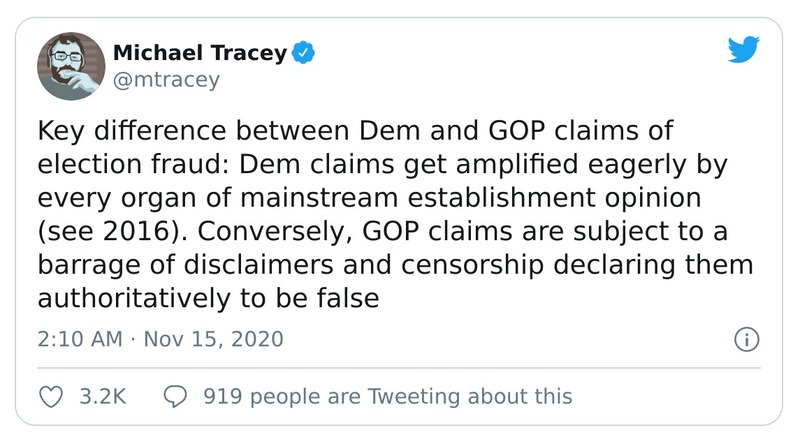
Task: Open Michael Tracey's profile avatar
Action: tap(70, 65)
